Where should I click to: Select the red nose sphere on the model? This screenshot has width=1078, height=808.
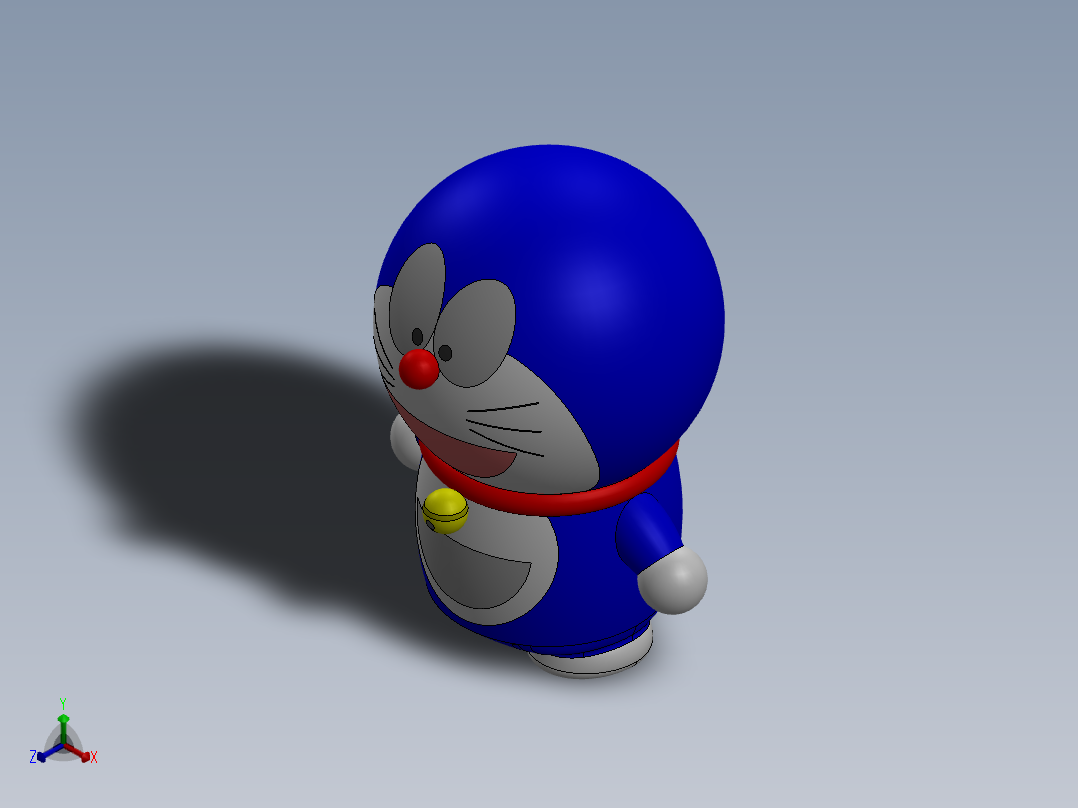[x=419, y=369]
